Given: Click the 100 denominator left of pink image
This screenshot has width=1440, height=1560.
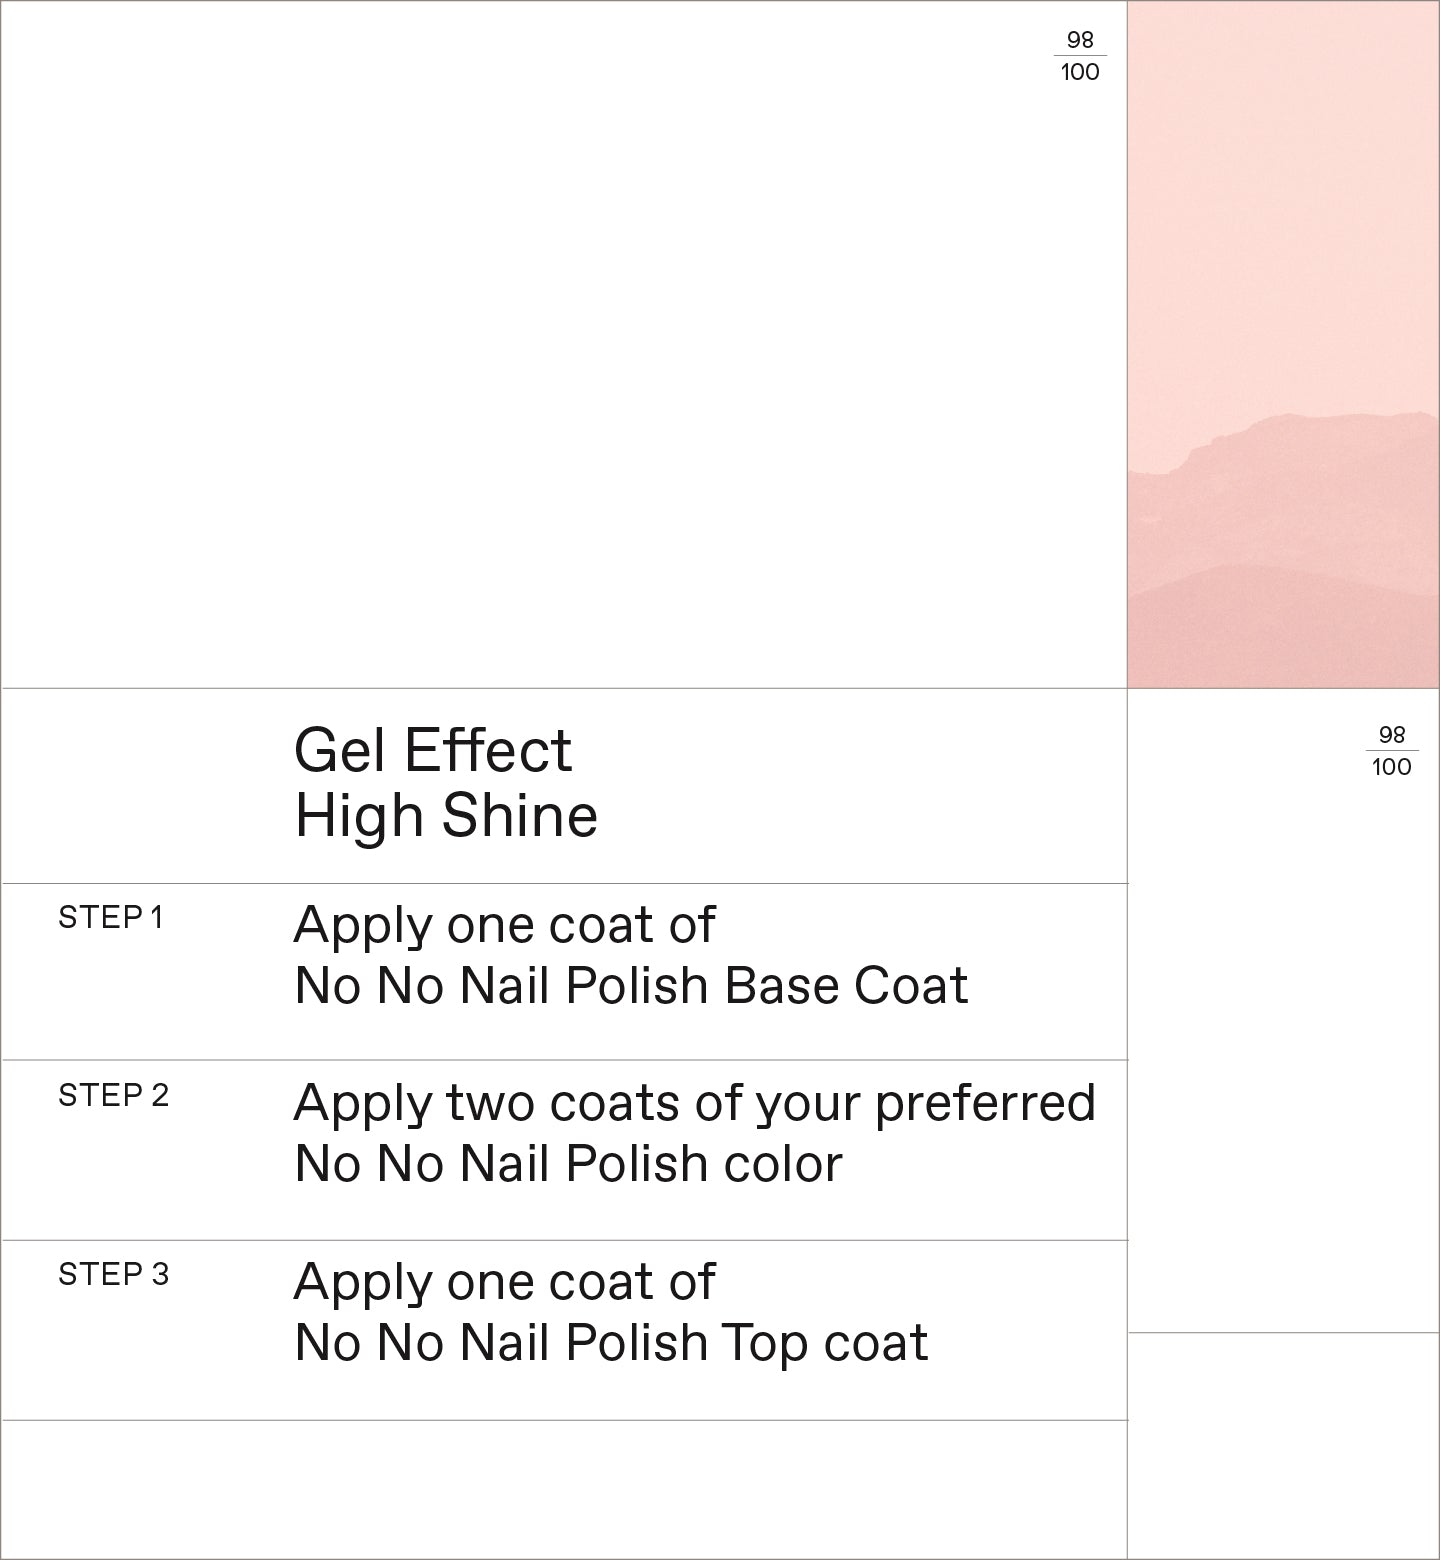Looking at the screenshot, I should (x=1080, y=72).
